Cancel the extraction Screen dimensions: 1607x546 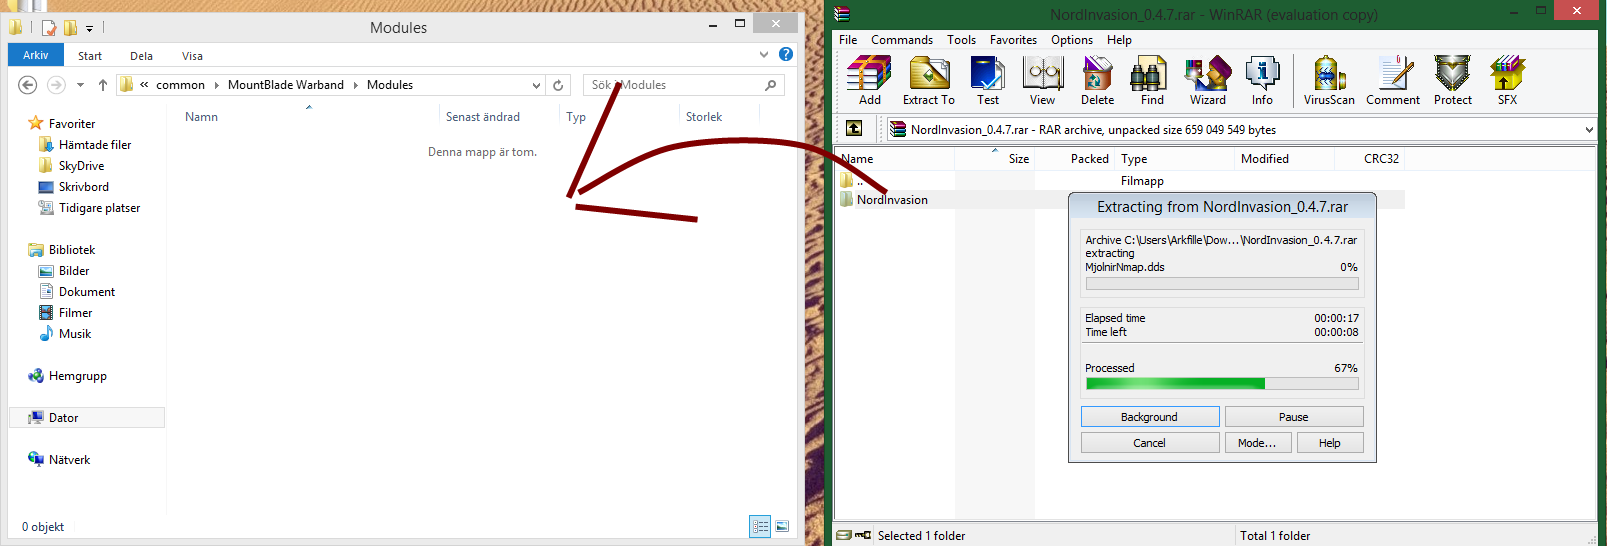(1150, 443)
